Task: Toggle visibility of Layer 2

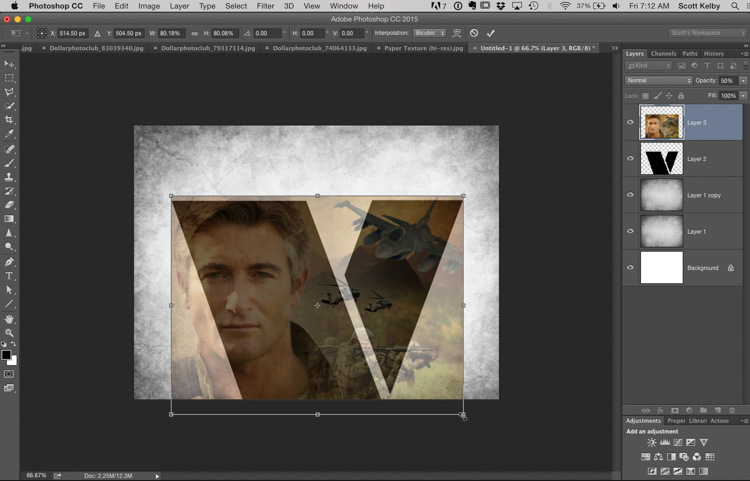Action: 630,159
